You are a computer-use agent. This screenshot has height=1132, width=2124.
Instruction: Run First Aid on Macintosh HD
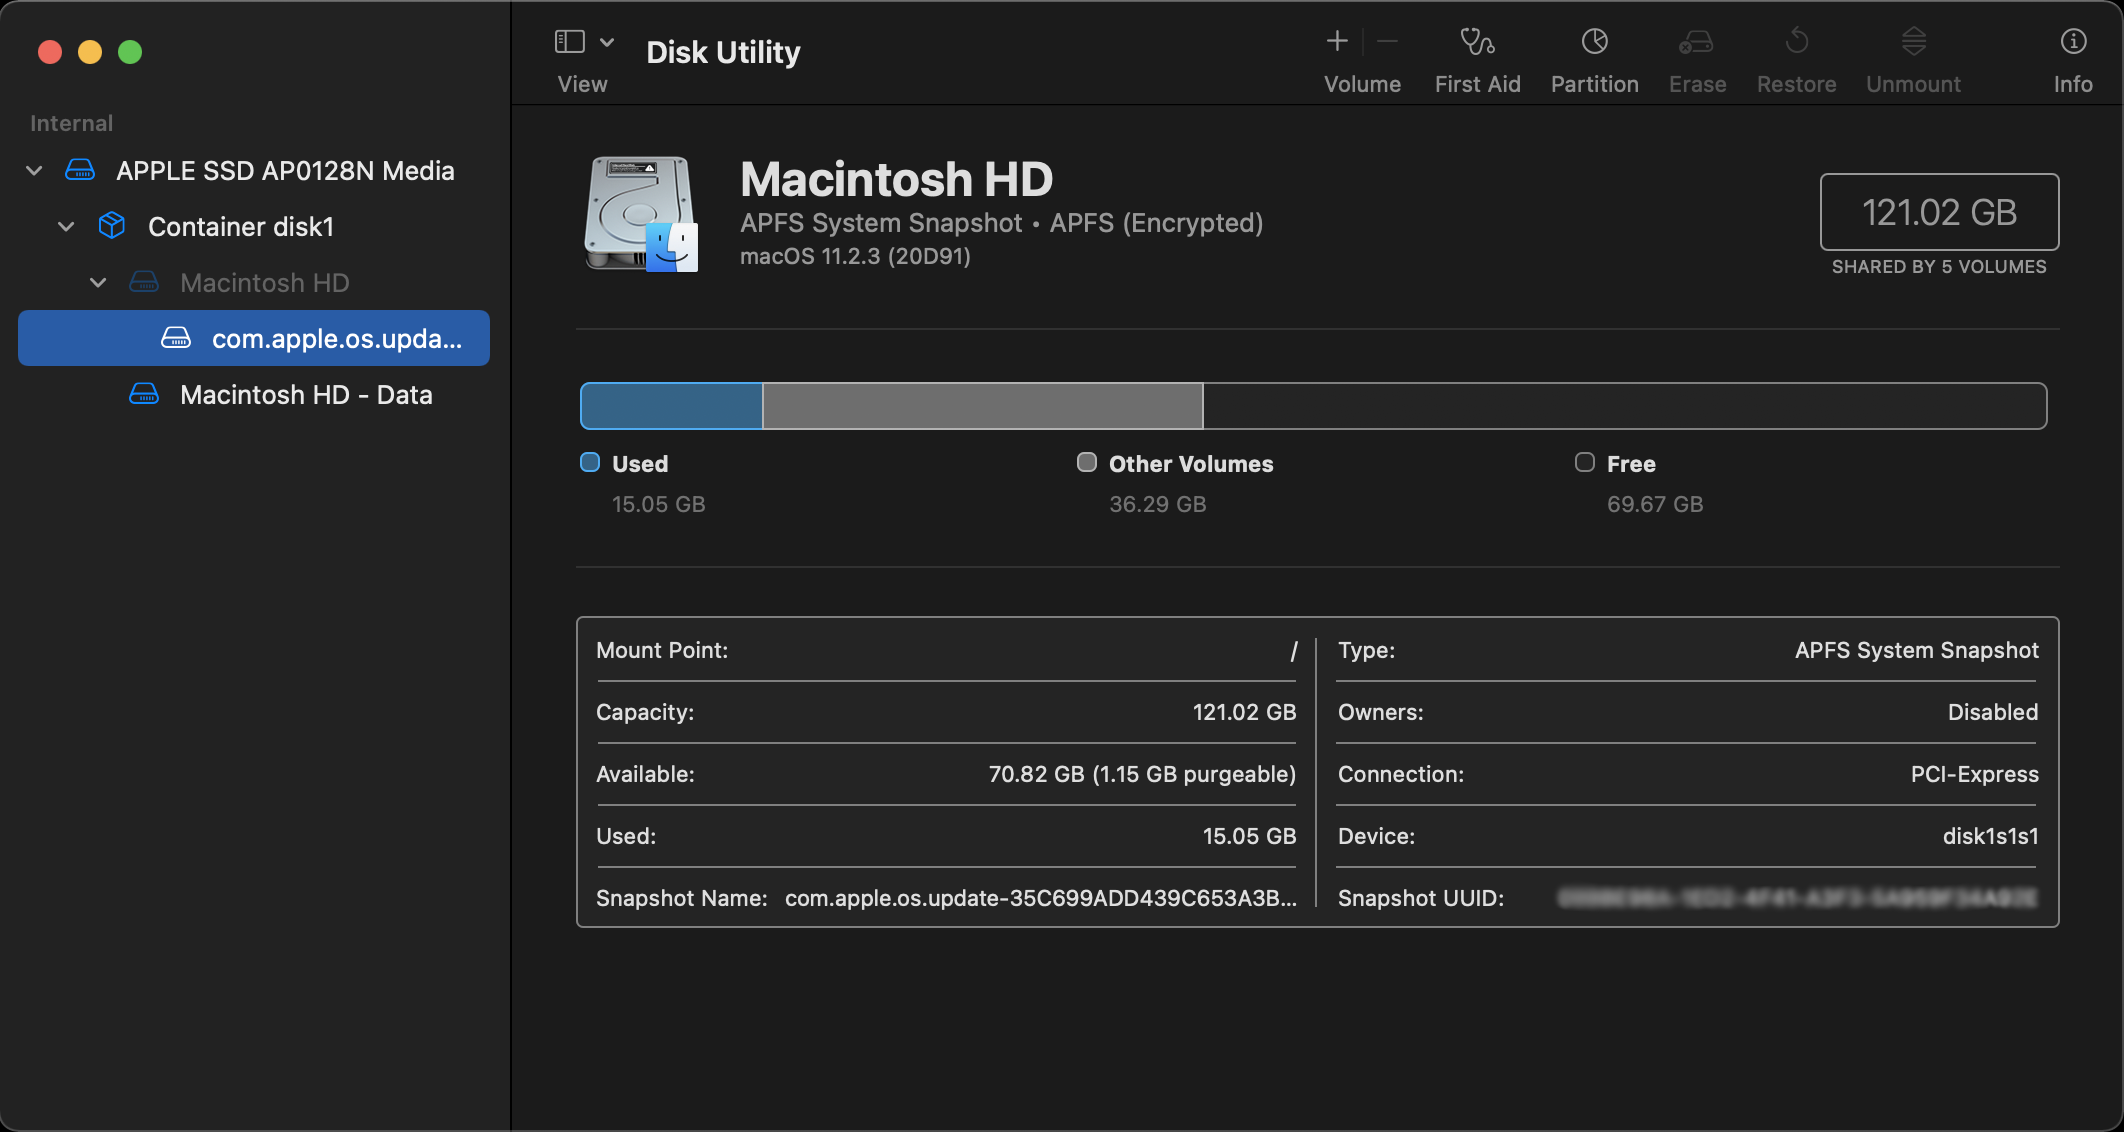[x=1477, y=55]
